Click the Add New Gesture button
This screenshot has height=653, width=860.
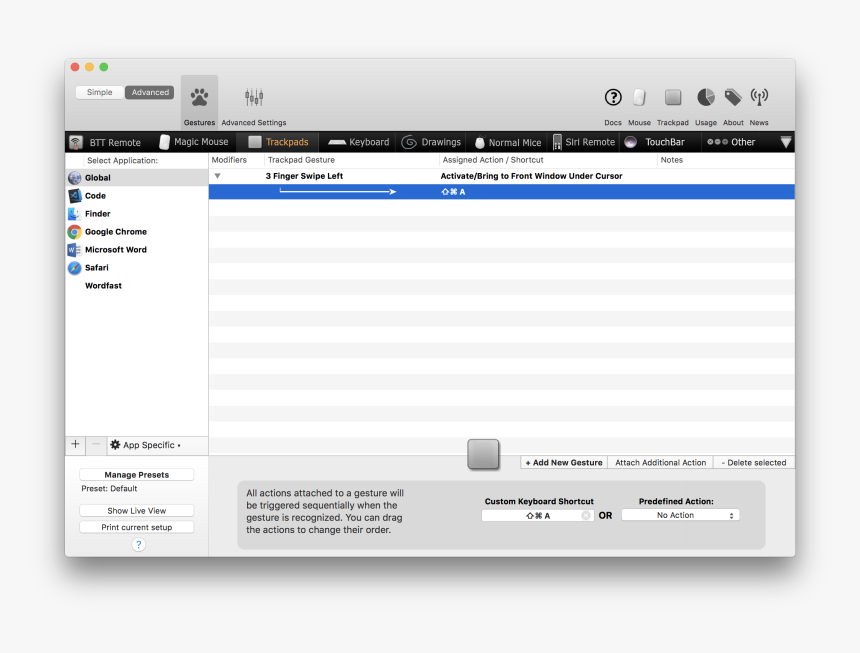(563, 462)
